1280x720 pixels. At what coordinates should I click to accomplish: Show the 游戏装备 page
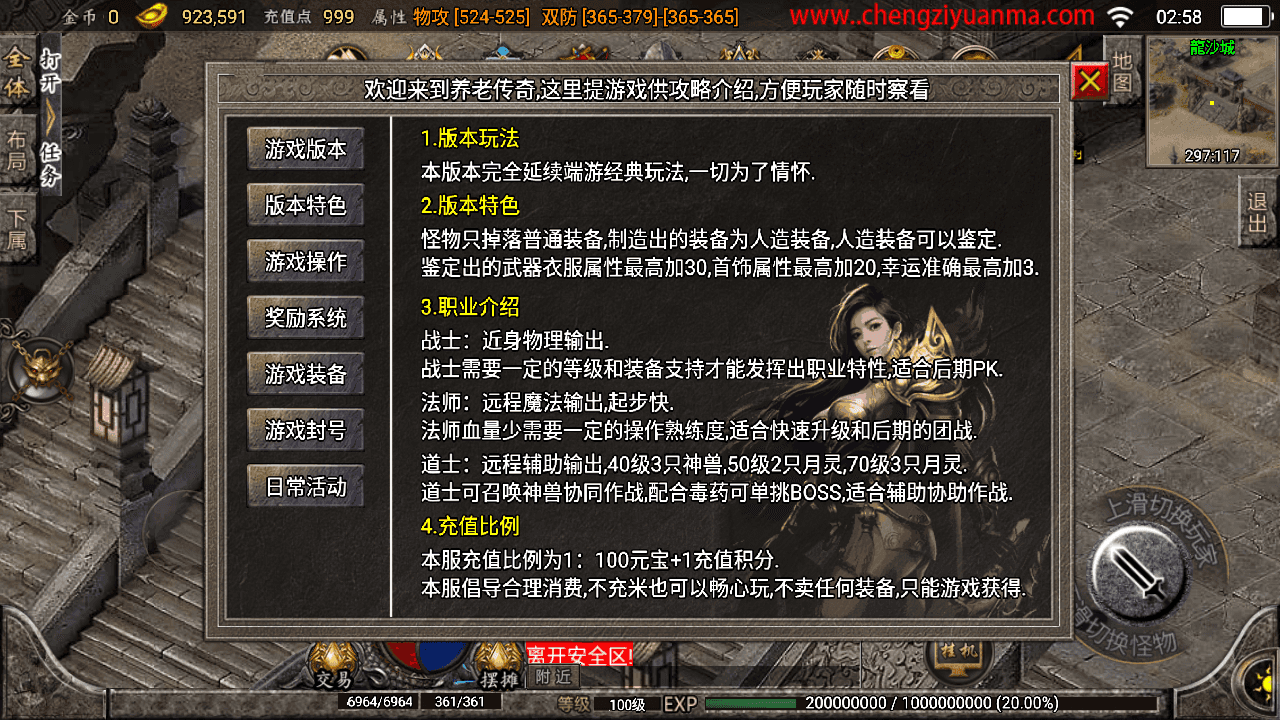(x=306, y=374)
